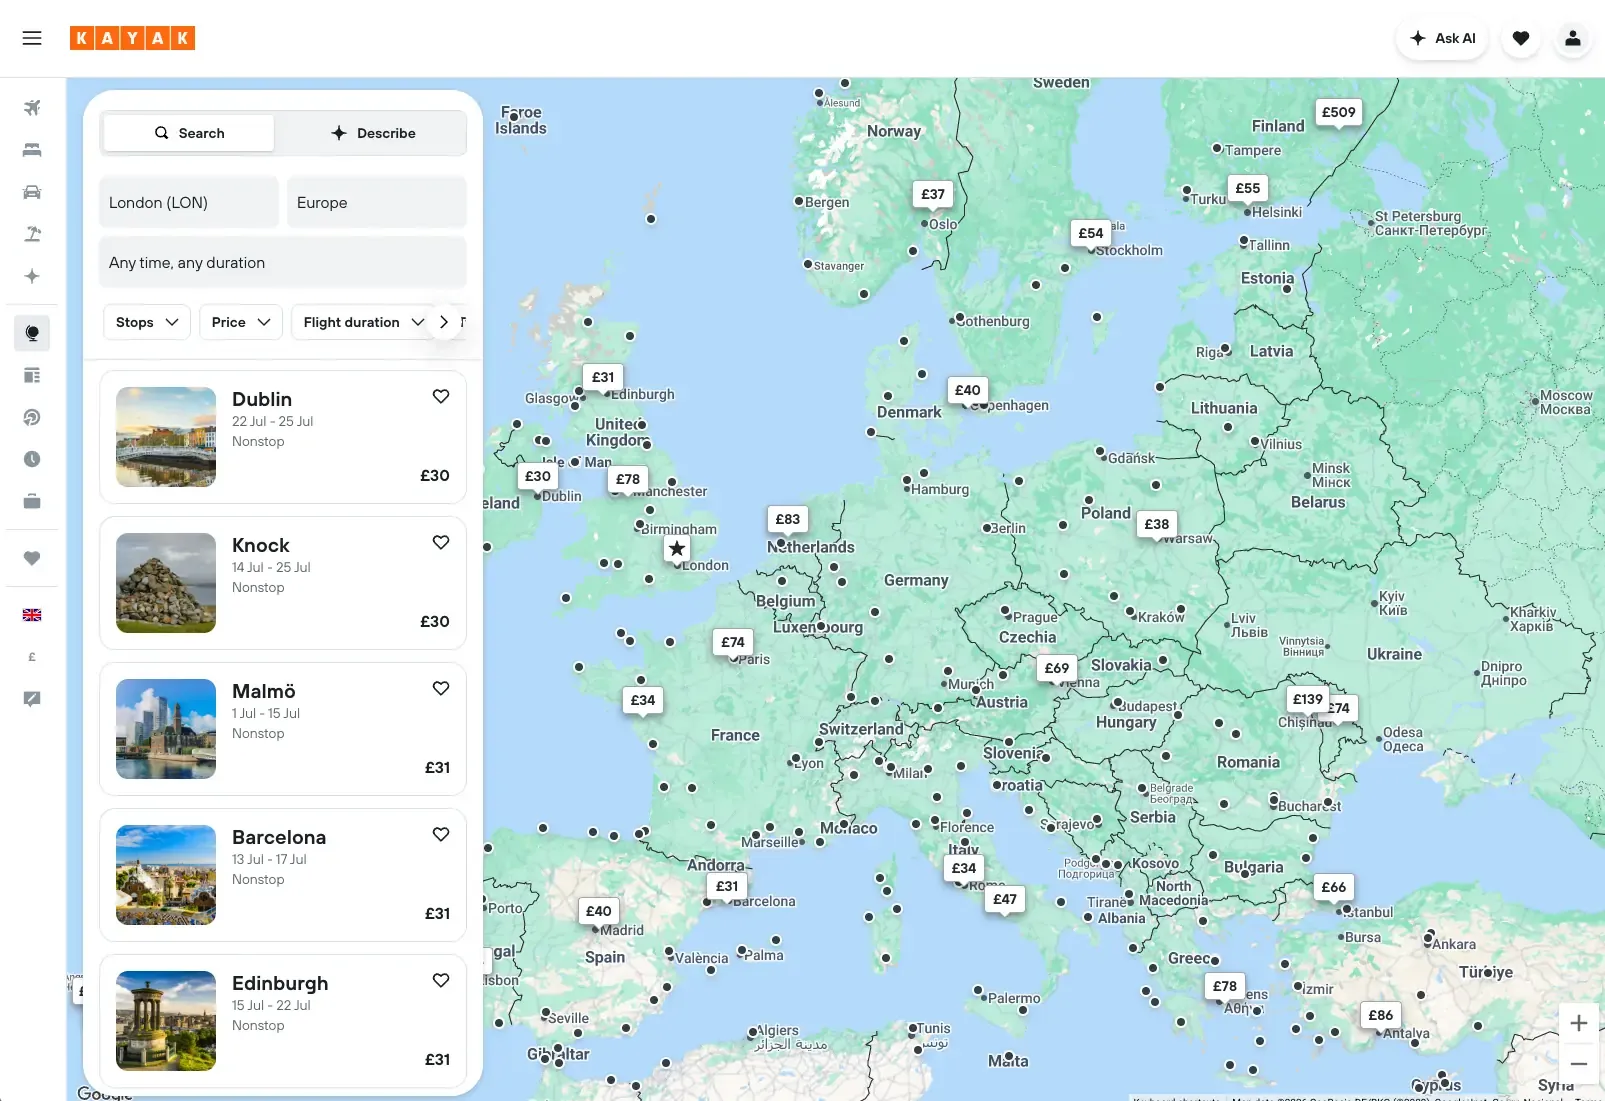1605x1101 pixels.
Task: Zoom out on the map
Action: [x=1579, y=1064]
